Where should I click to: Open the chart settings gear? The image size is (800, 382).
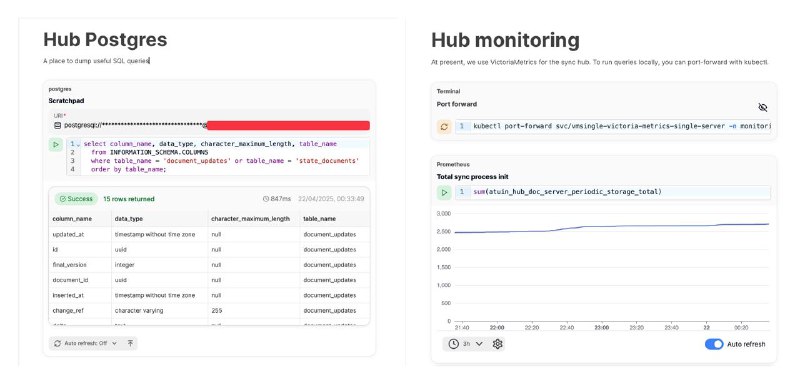pyautogui.click(x=497, y=344)
